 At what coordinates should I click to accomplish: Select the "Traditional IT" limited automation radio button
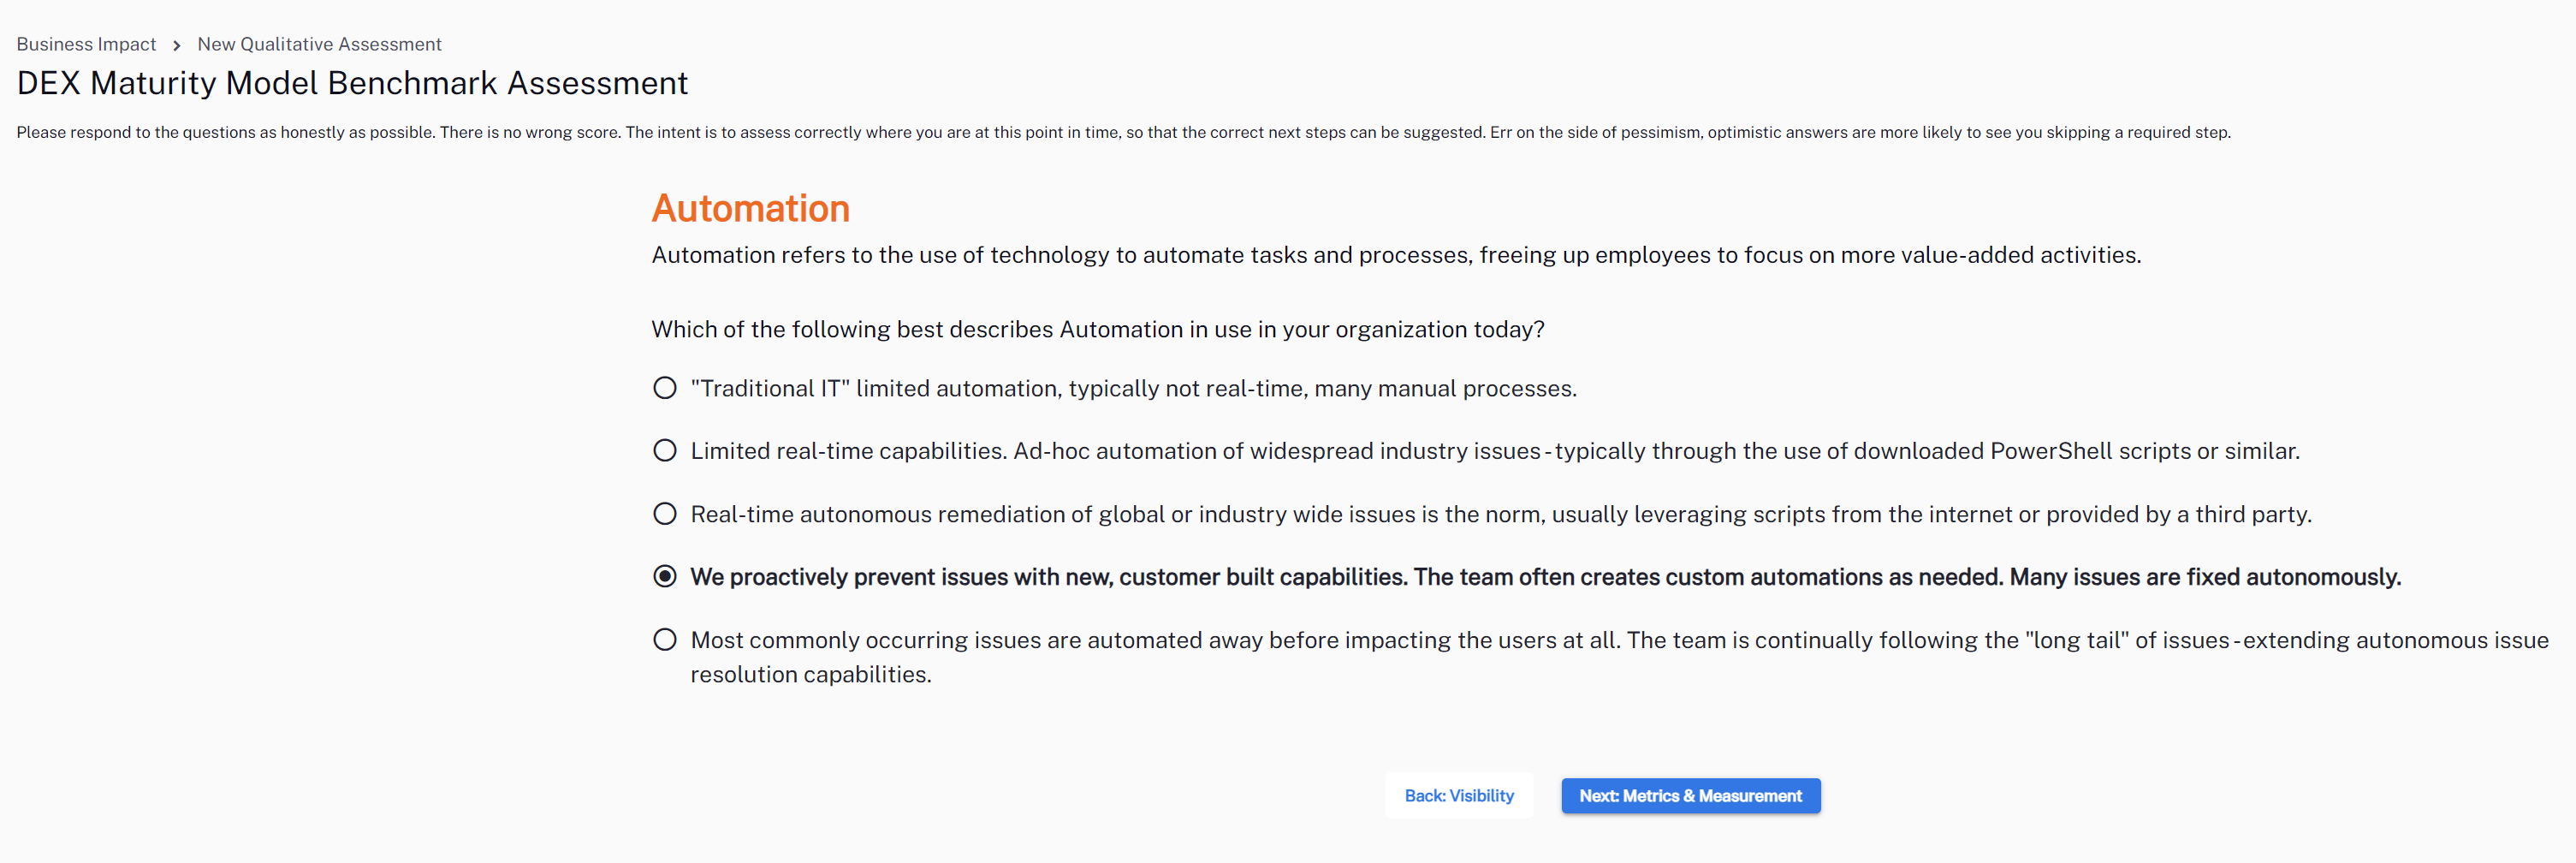pos(665,388)
